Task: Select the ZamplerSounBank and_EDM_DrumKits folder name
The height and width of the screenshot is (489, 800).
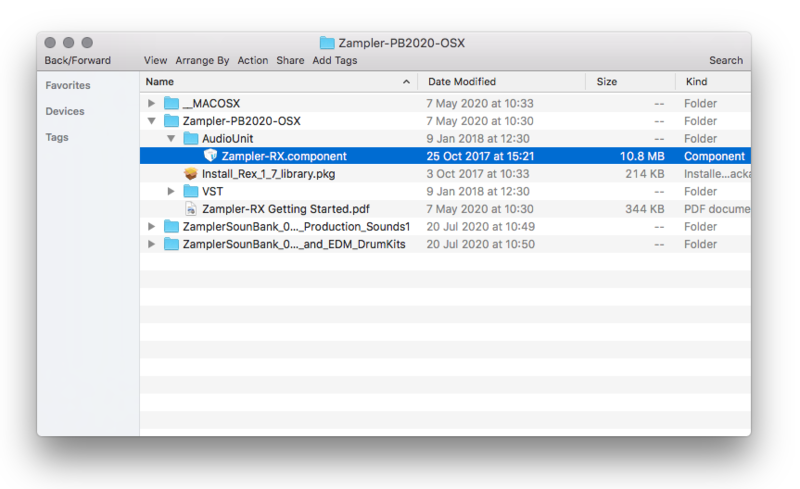Action: [x=294, y=244]
